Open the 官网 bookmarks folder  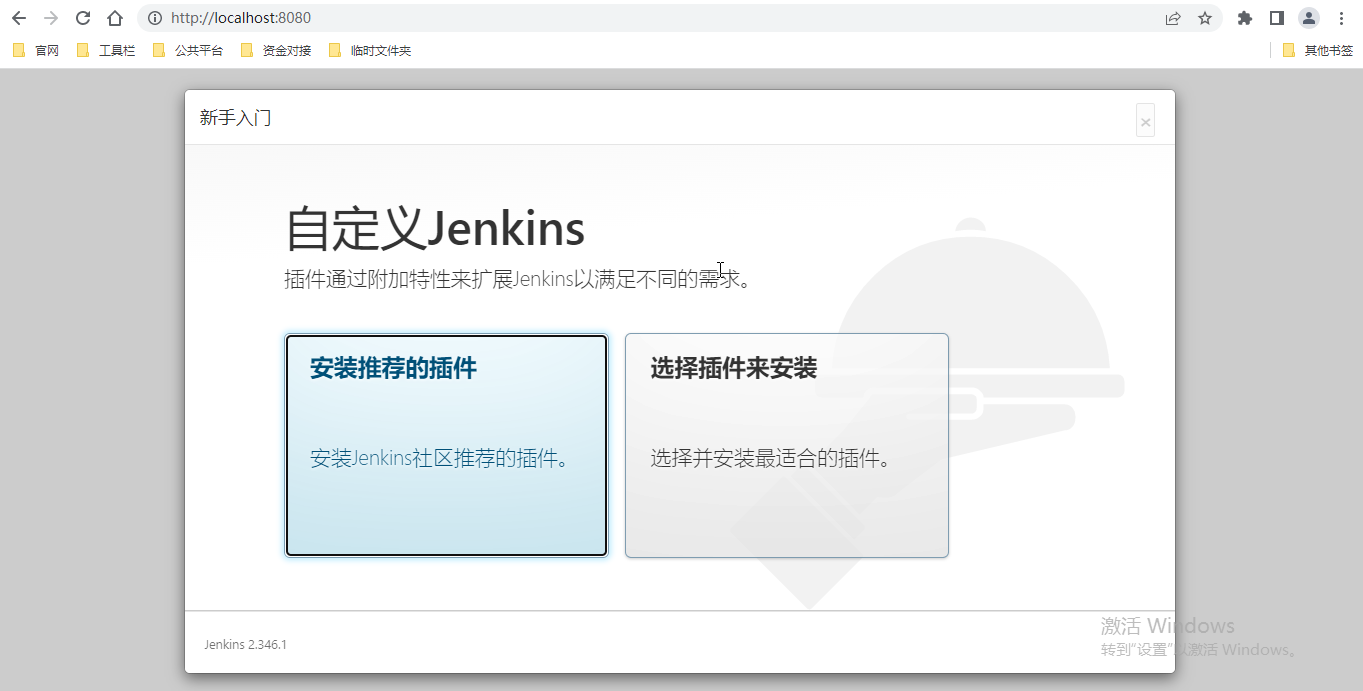45,49
